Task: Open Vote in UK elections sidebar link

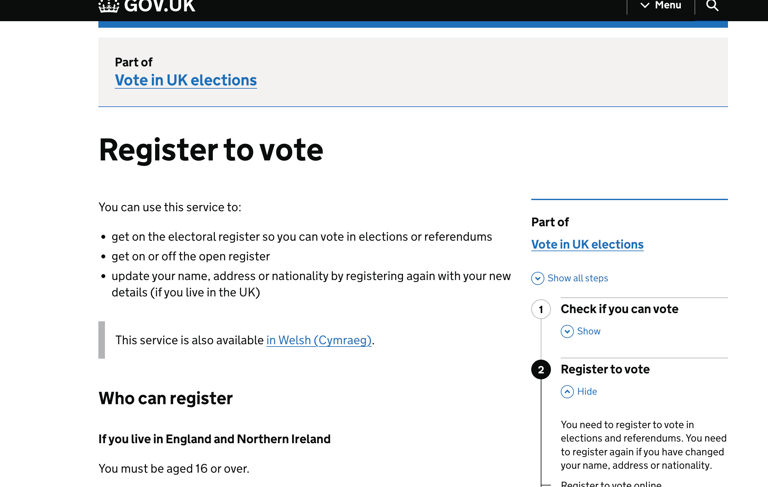Action: (x=587, y=244)
